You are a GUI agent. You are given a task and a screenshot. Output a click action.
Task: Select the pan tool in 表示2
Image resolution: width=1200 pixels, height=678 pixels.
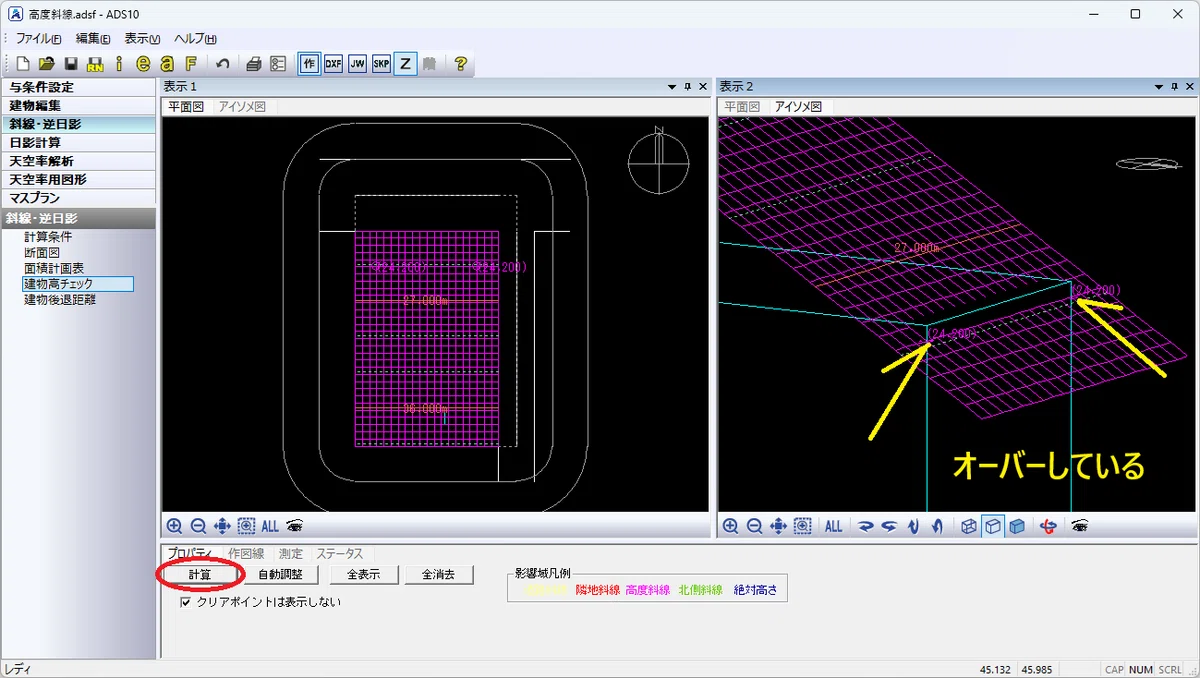tap(778, 526)
